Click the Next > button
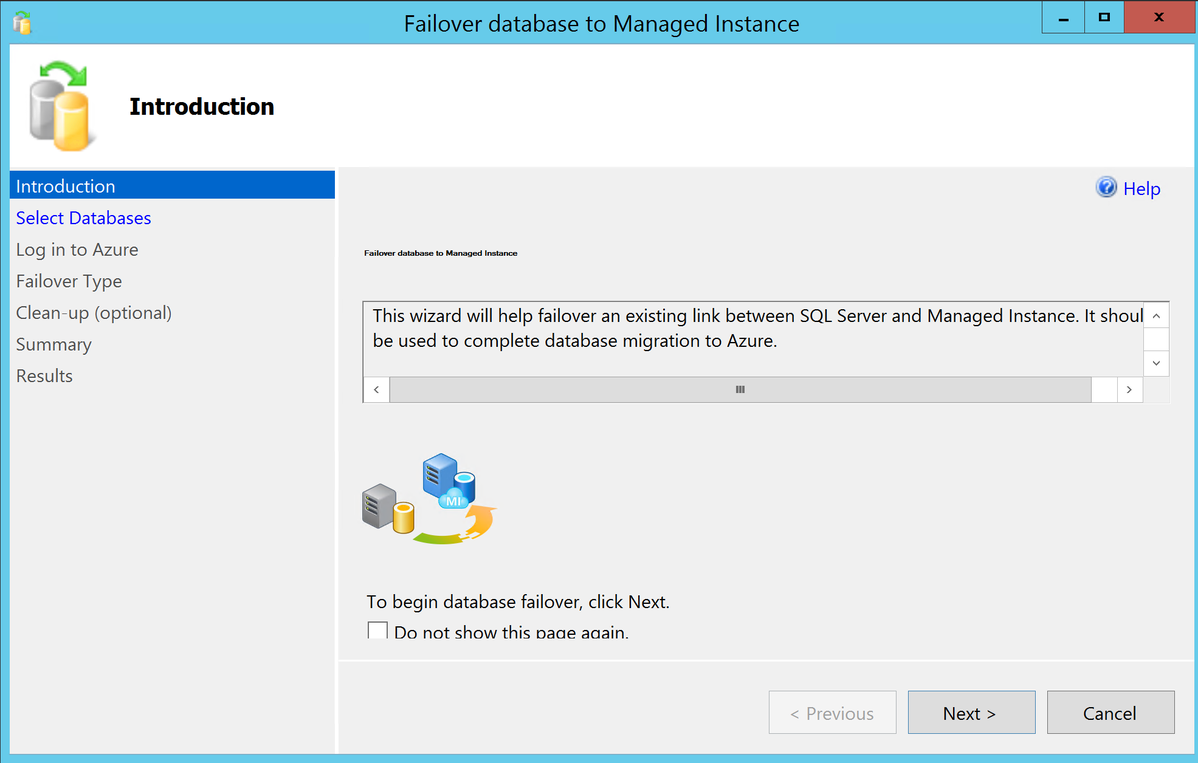This screenshot has width=1198, height=763. coord(971,713)
